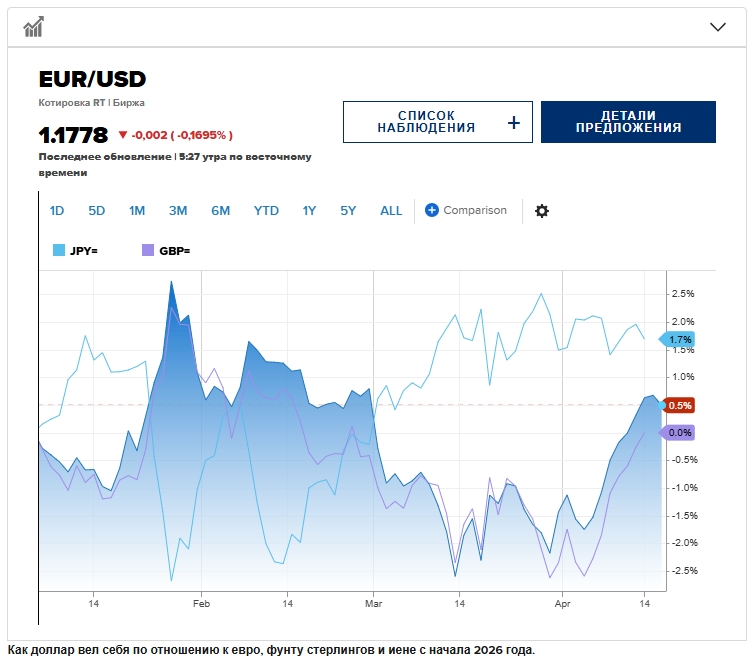This screenshot has width=753, height=661.
Task: Select the 1D time range
Action: click(x=57, y=211)
